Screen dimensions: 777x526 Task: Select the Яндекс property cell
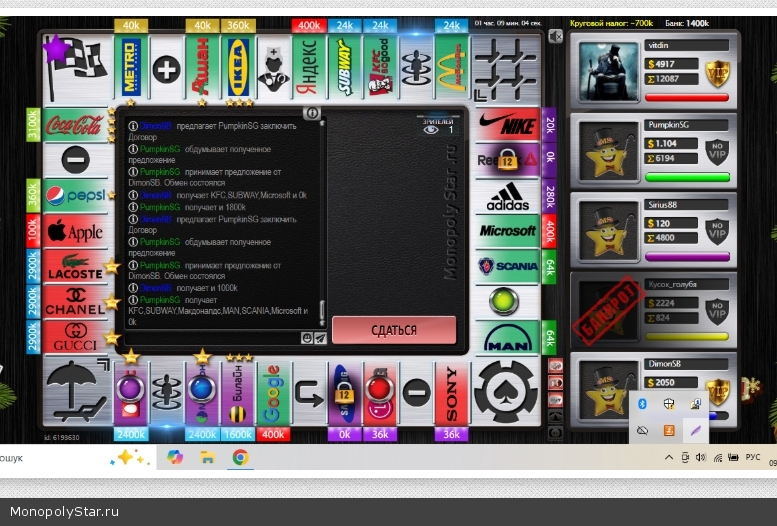pos(309,68)
